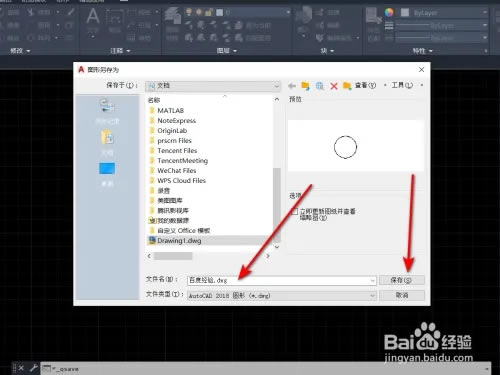Click the create new folder icon
Viewport: 500px width, 375px height.
[347, 86]
